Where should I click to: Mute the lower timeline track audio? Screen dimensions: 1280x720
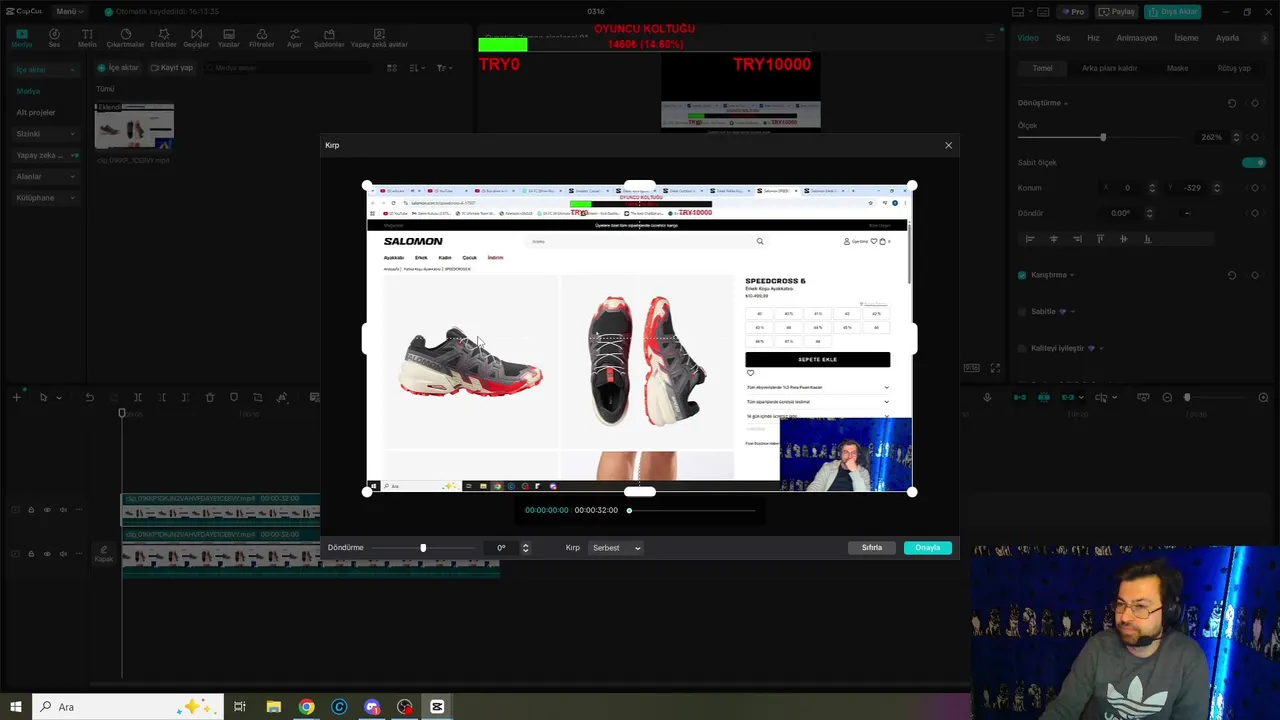click(63, 553)
